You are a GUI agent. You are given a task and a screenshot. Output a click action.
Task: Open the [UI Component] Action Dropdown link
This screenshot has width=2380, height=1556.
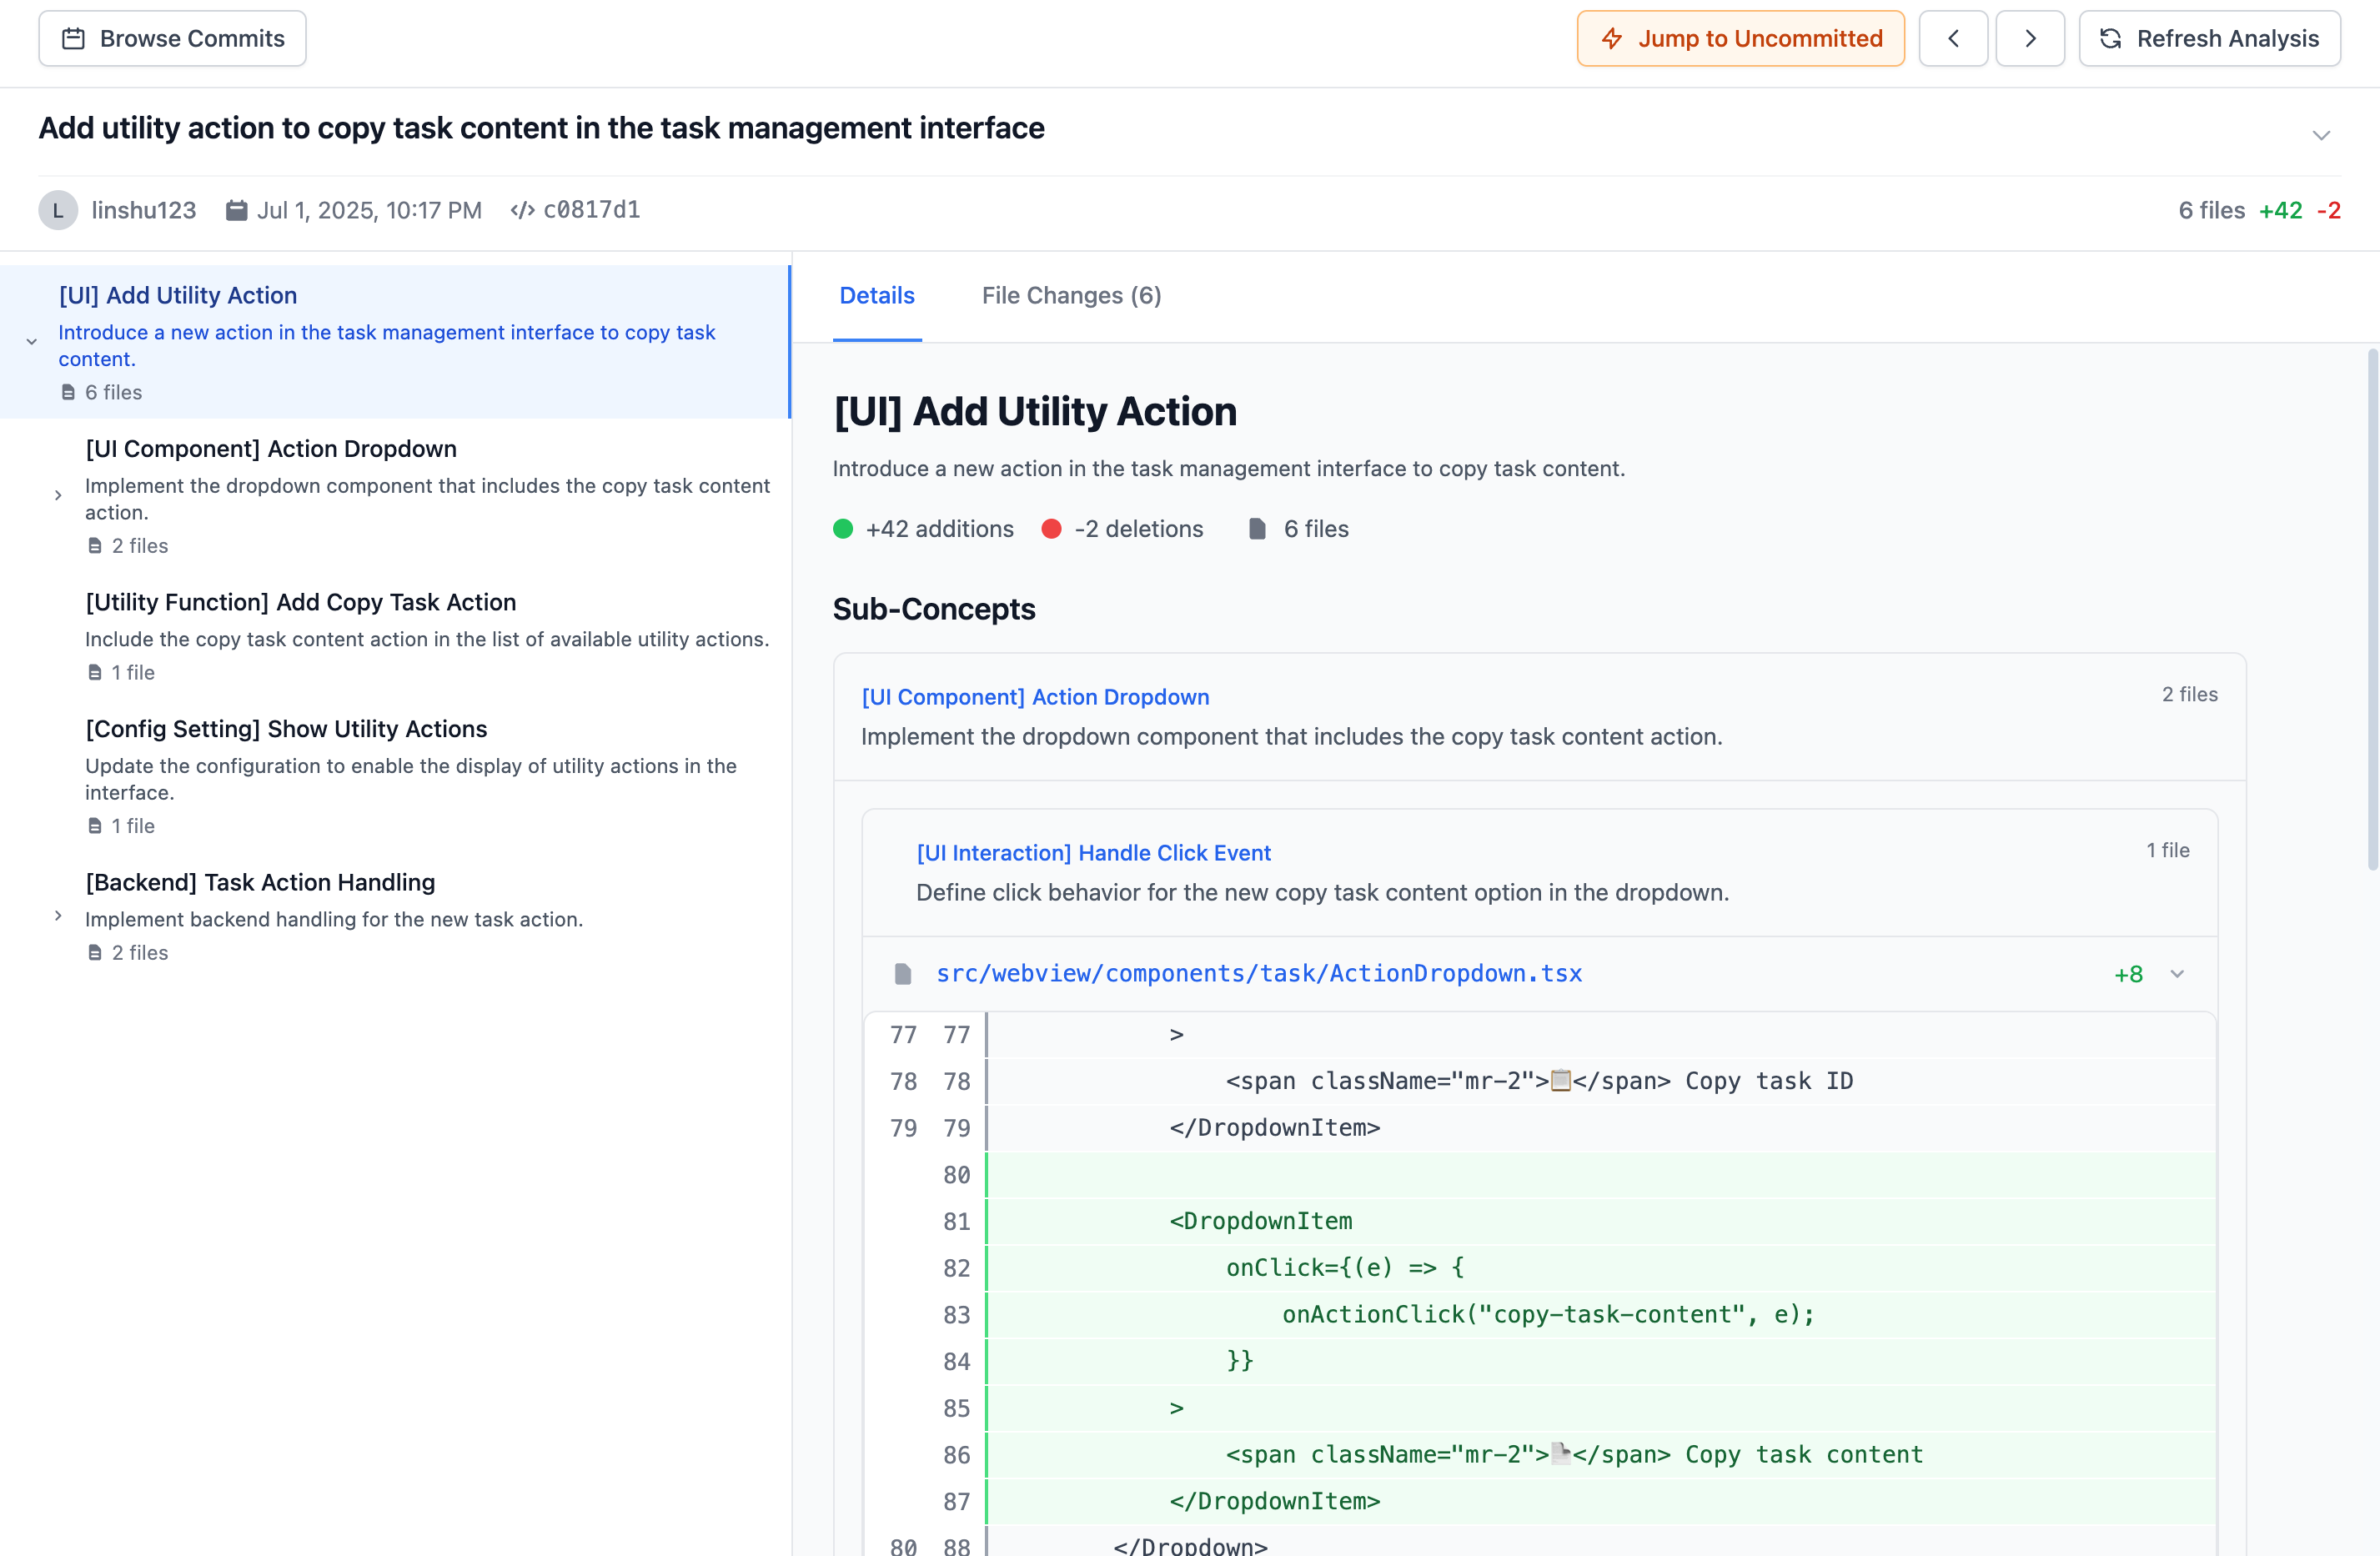[x=1034, y=697]
